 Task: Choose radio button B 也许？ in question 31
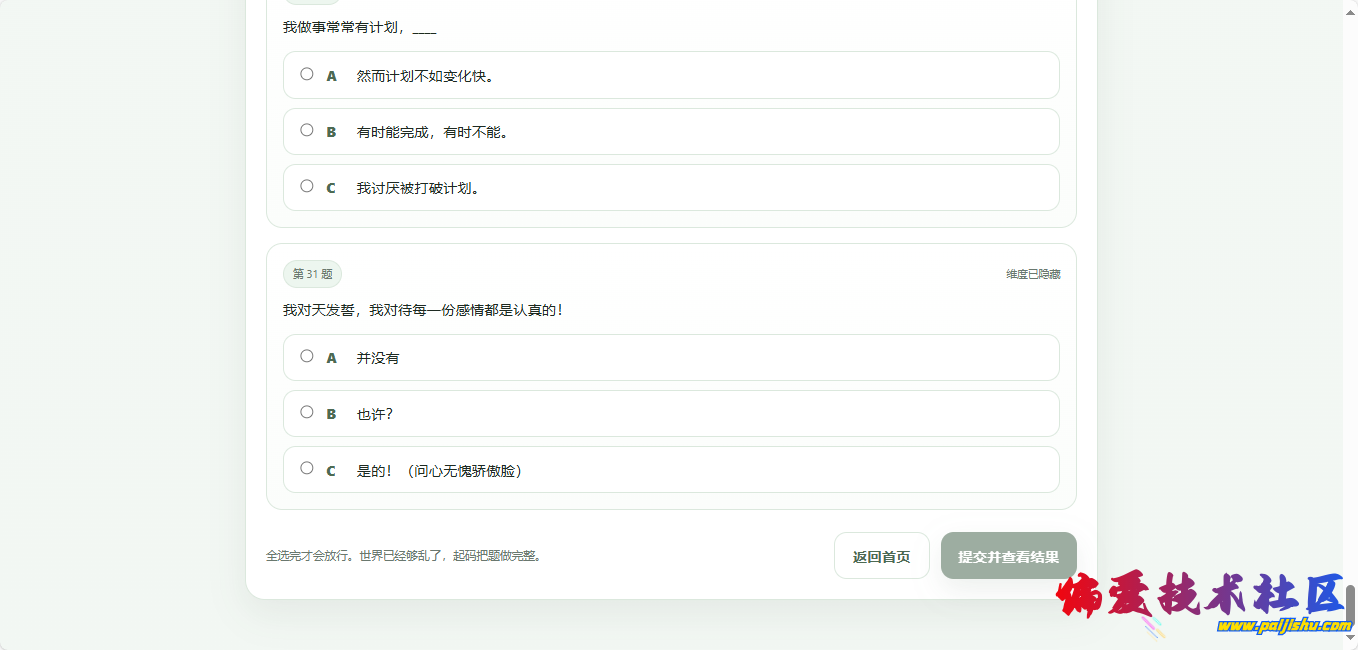pos(307,412)
